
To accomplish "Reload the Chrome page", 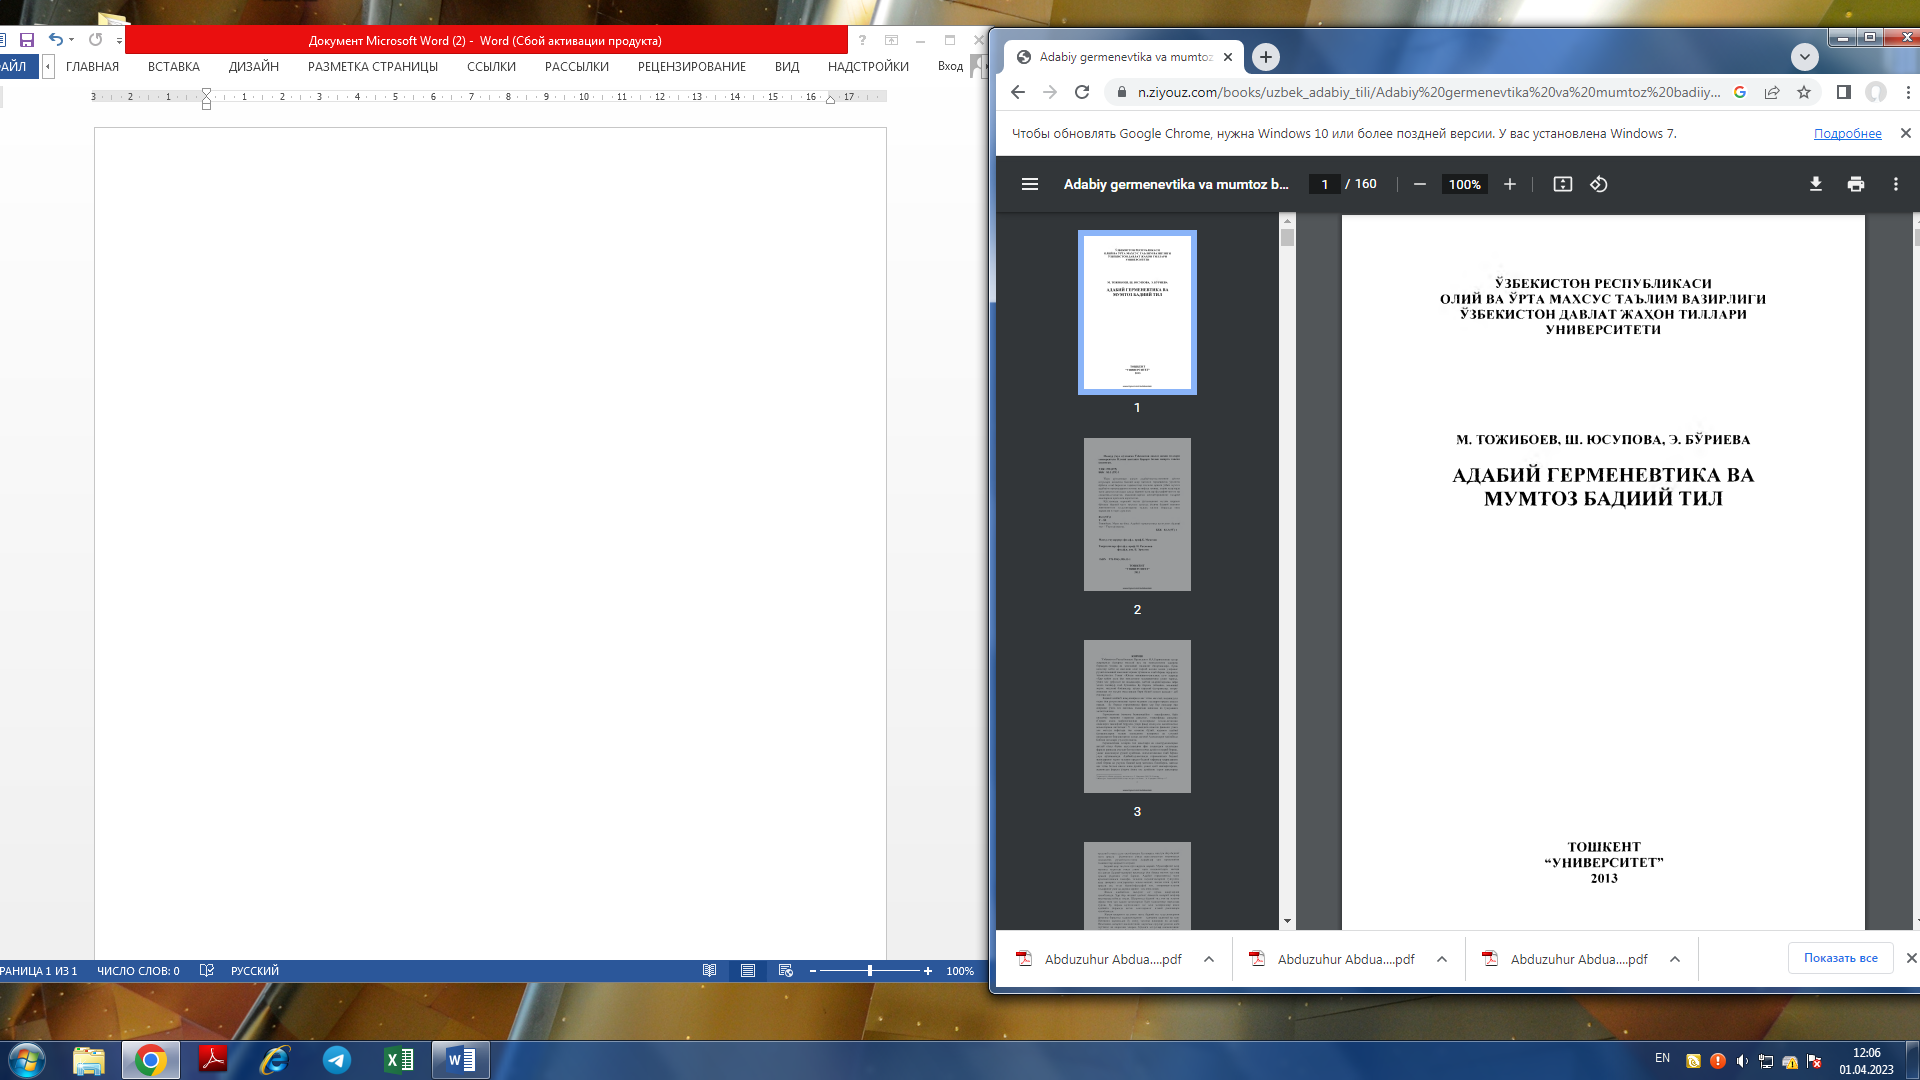I will coord(1082,92).
